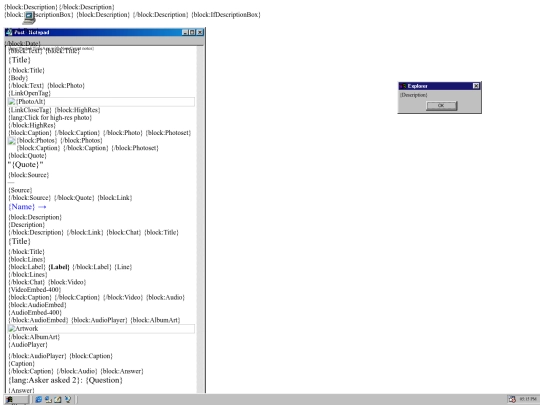Click the {/block:AlbumArt} line
This screenshot has height=405, width=540.
coord(34,336)
